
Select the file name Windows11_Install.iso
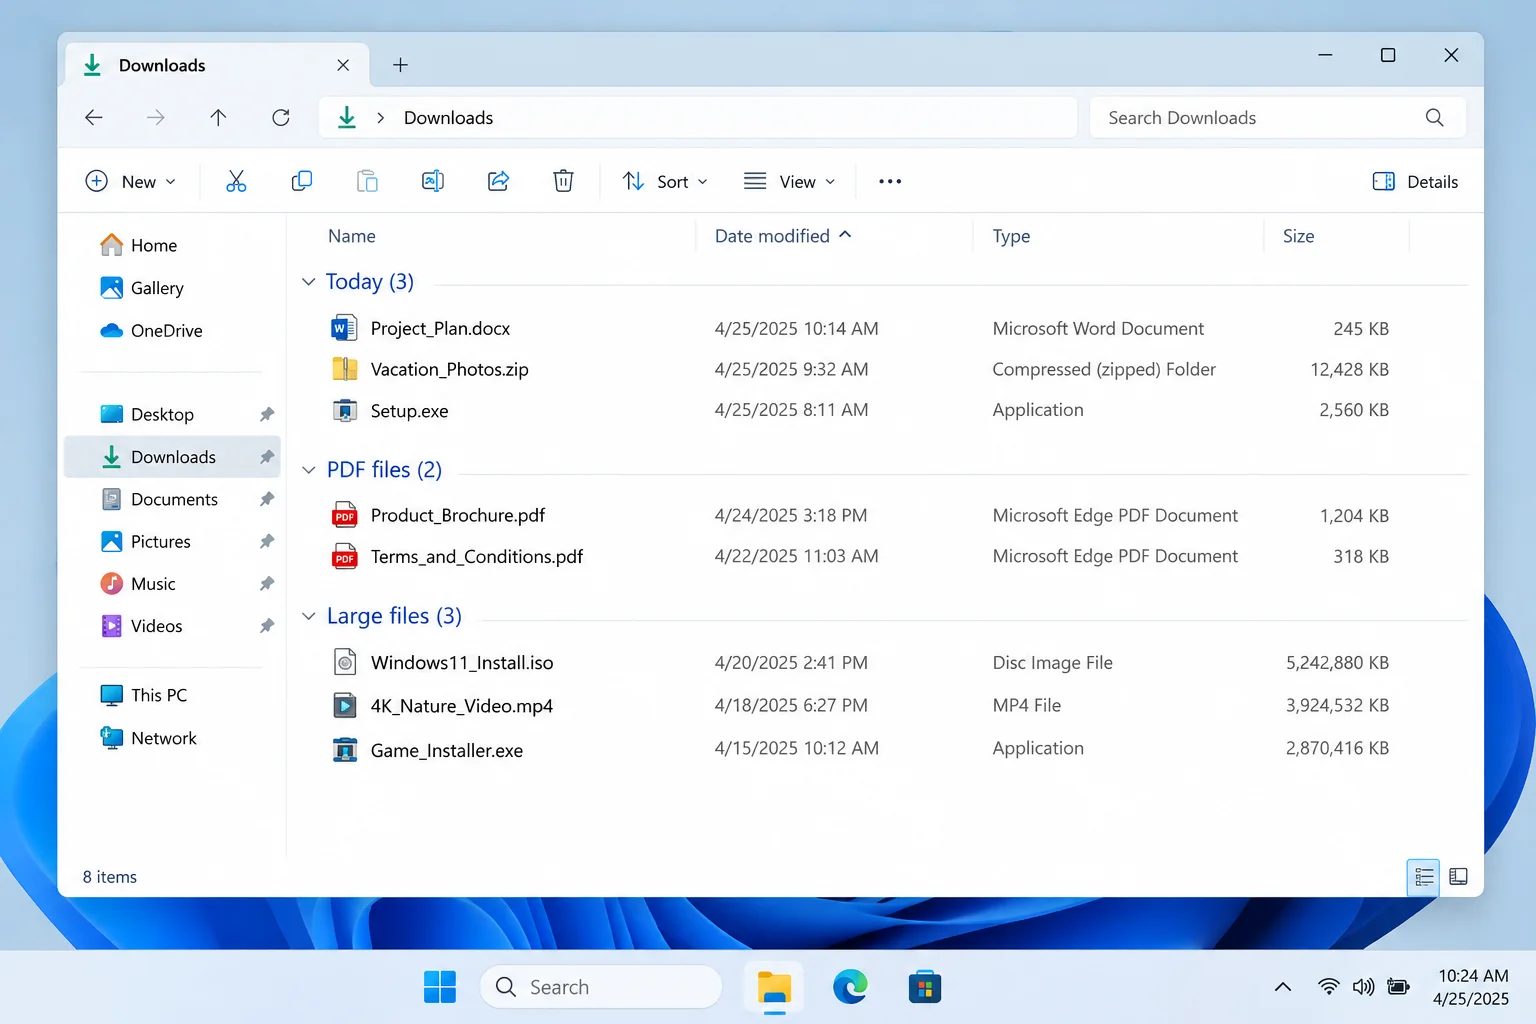click(x=462, y=662)
